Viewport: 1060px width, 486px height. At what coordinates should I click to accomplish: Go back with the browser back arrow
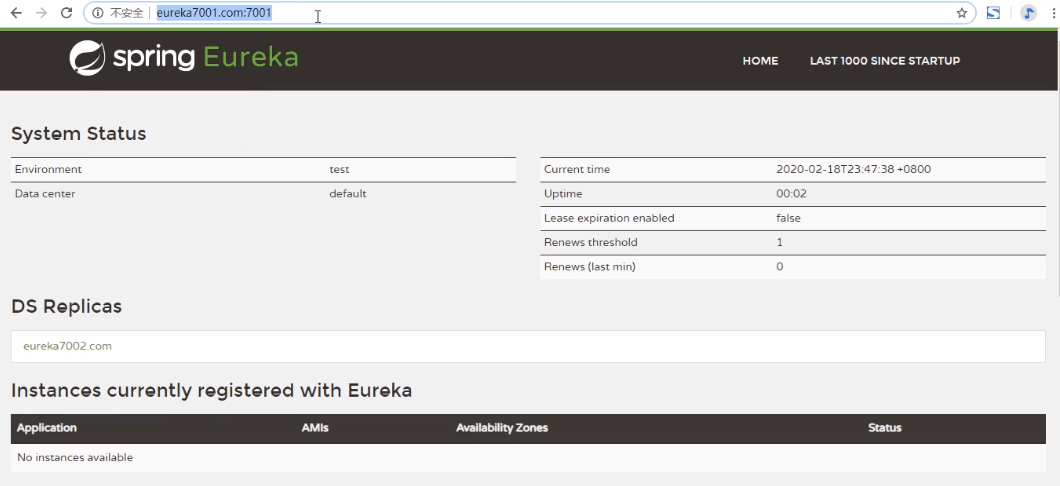point(16,13)
